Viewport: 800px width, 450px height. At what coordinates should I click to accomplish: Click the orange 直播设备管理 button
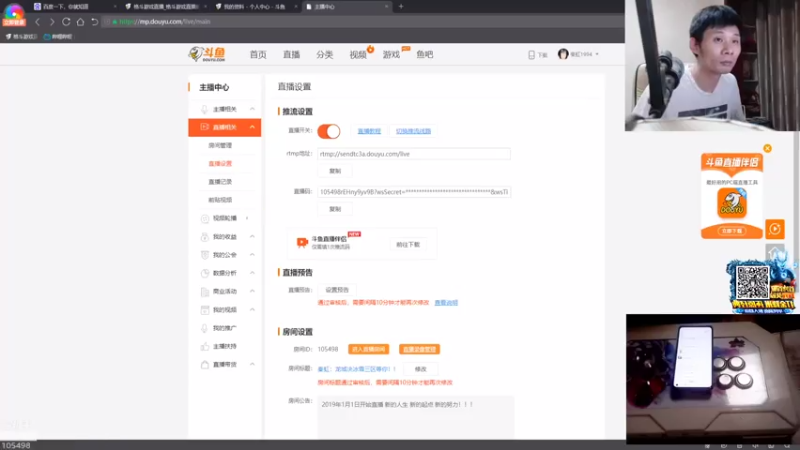[419, 349]
